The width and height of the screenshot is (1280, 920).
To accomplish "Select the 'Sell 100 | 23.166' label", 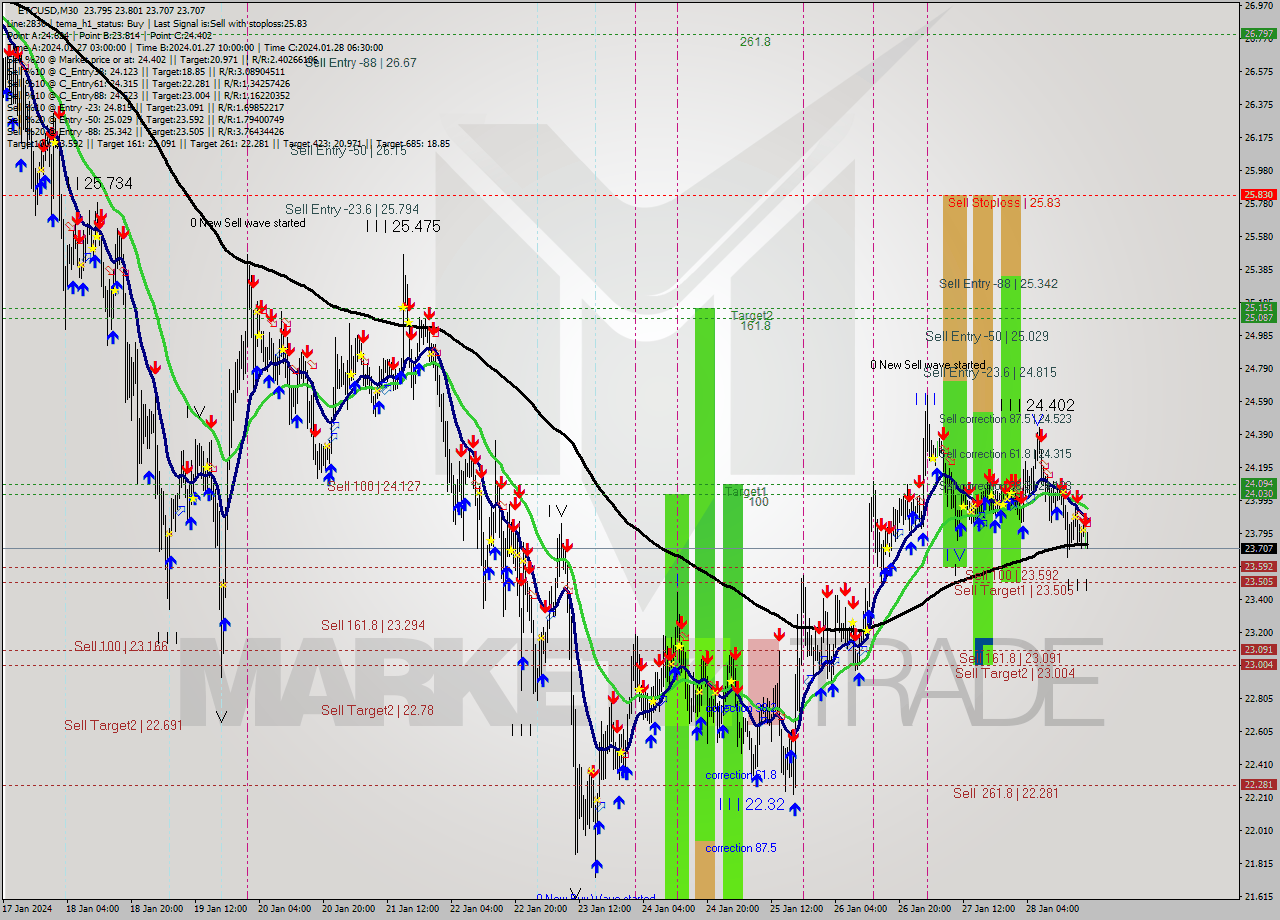I will 121,646.
